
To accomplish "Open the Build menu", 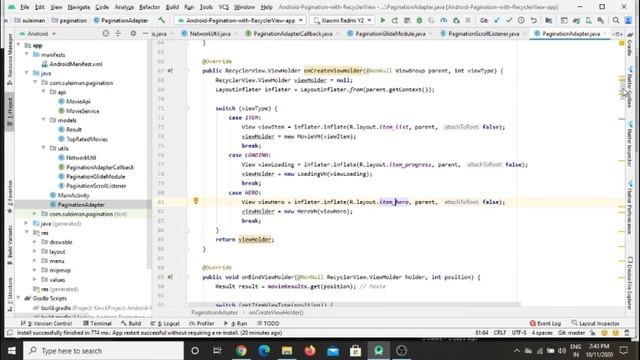I will (172, 7).
